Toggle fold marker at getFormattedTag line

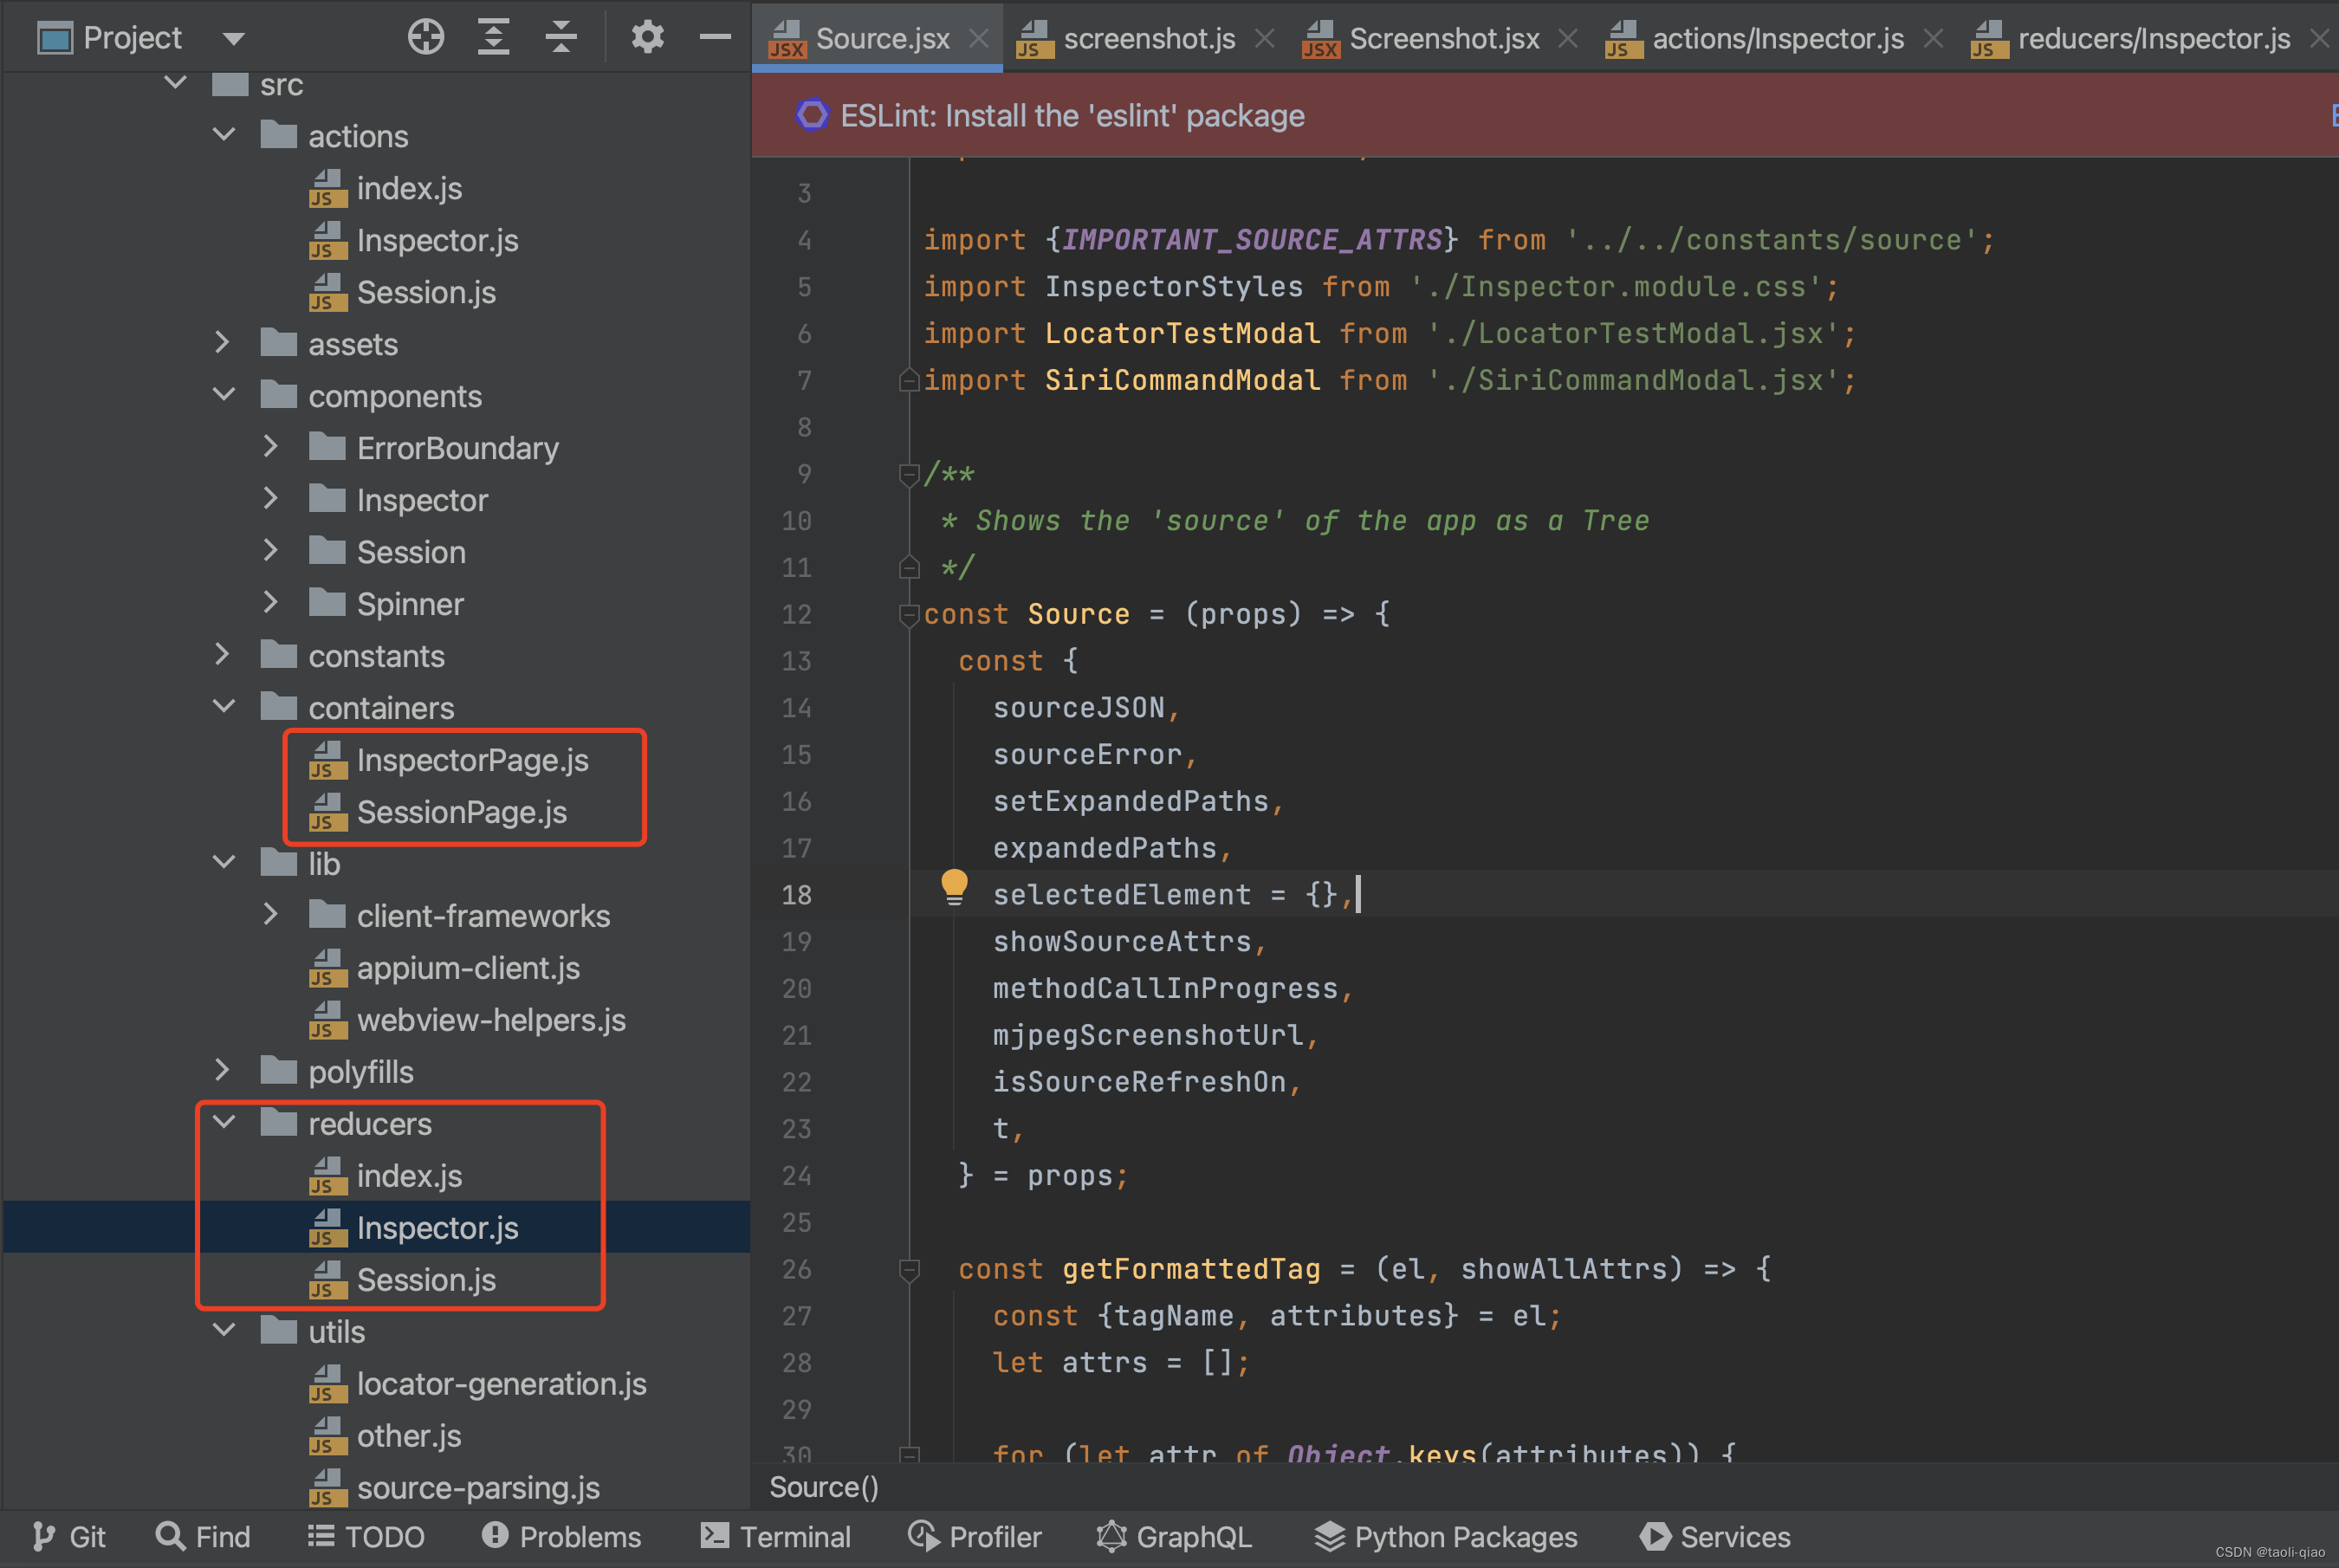coord(909,1270)
